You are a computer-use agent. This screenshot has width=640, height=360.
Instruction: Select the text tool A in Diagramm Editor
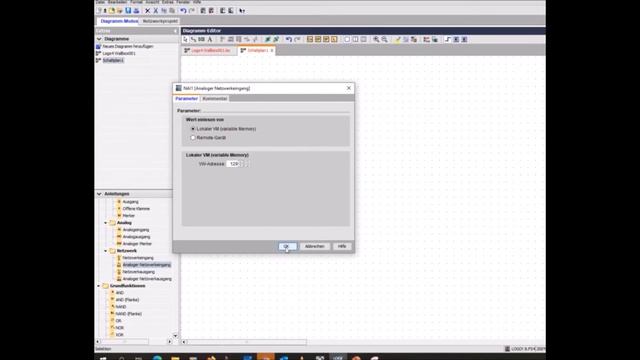coord(210,40)
